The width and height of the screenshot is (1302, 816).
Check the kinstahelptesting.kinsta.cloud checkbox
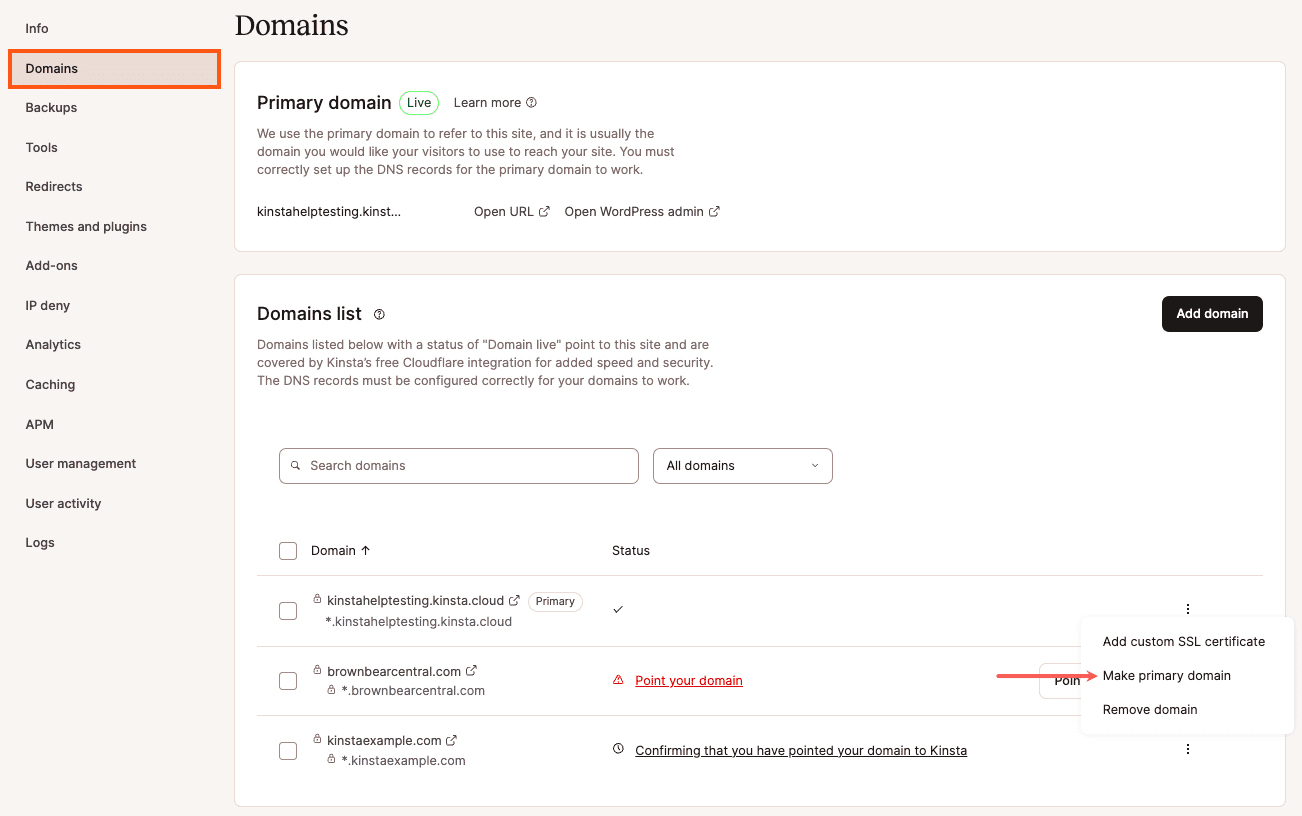[288, 610]
